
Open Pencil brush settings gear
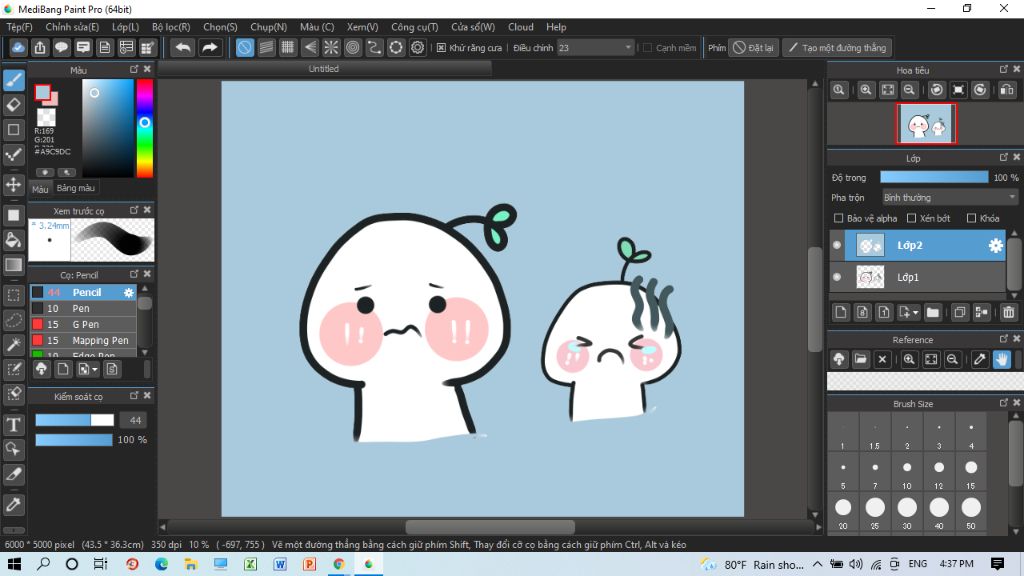(x=129, y=293)
